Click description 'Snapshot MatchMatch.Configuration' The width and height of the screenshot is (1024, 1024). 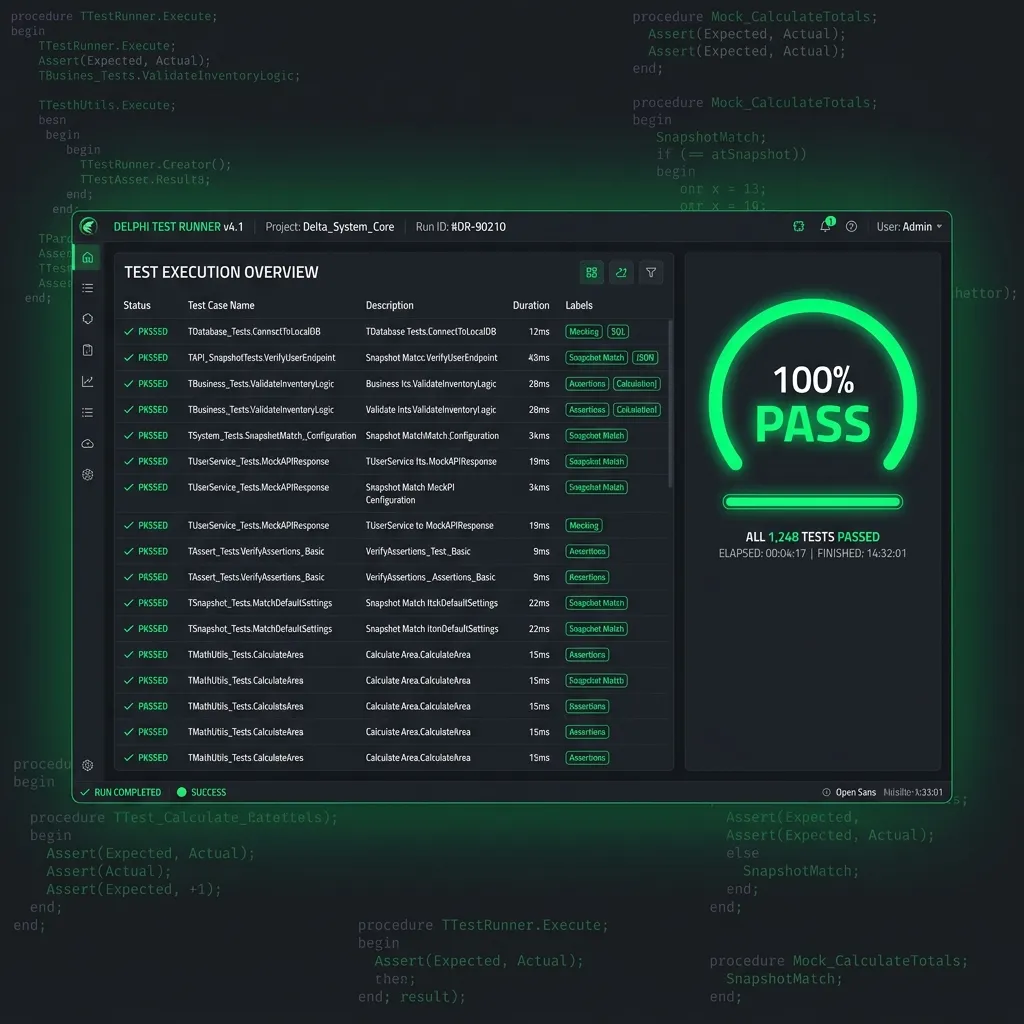[432, 436]
